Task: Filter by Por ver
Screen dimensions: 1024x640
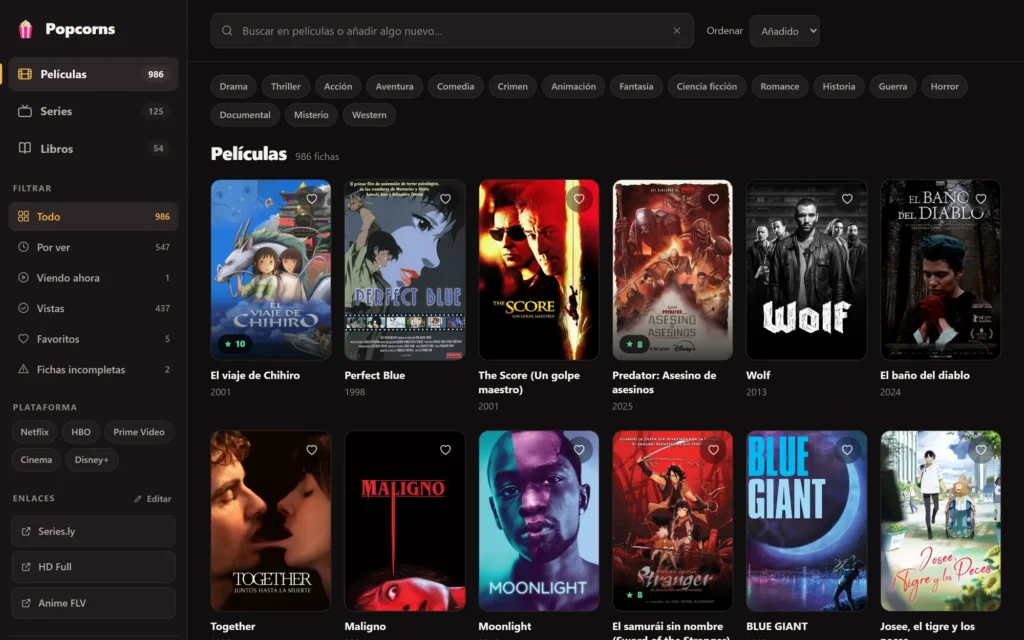Action: (x=93, y=247)
